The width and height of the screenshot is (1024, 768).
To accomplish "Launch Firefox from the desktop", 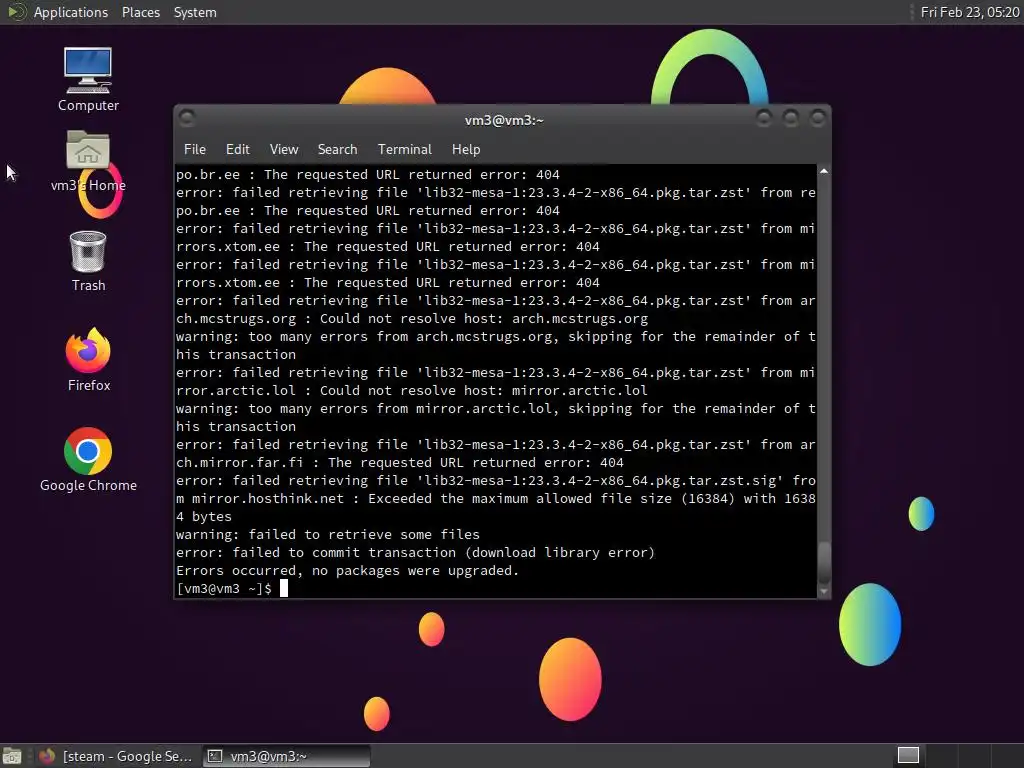I will point(88,360).
